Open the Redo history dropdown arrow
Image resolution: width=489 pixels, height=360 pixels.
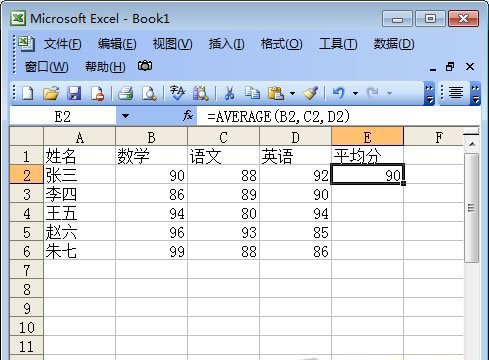pos(389,93)
